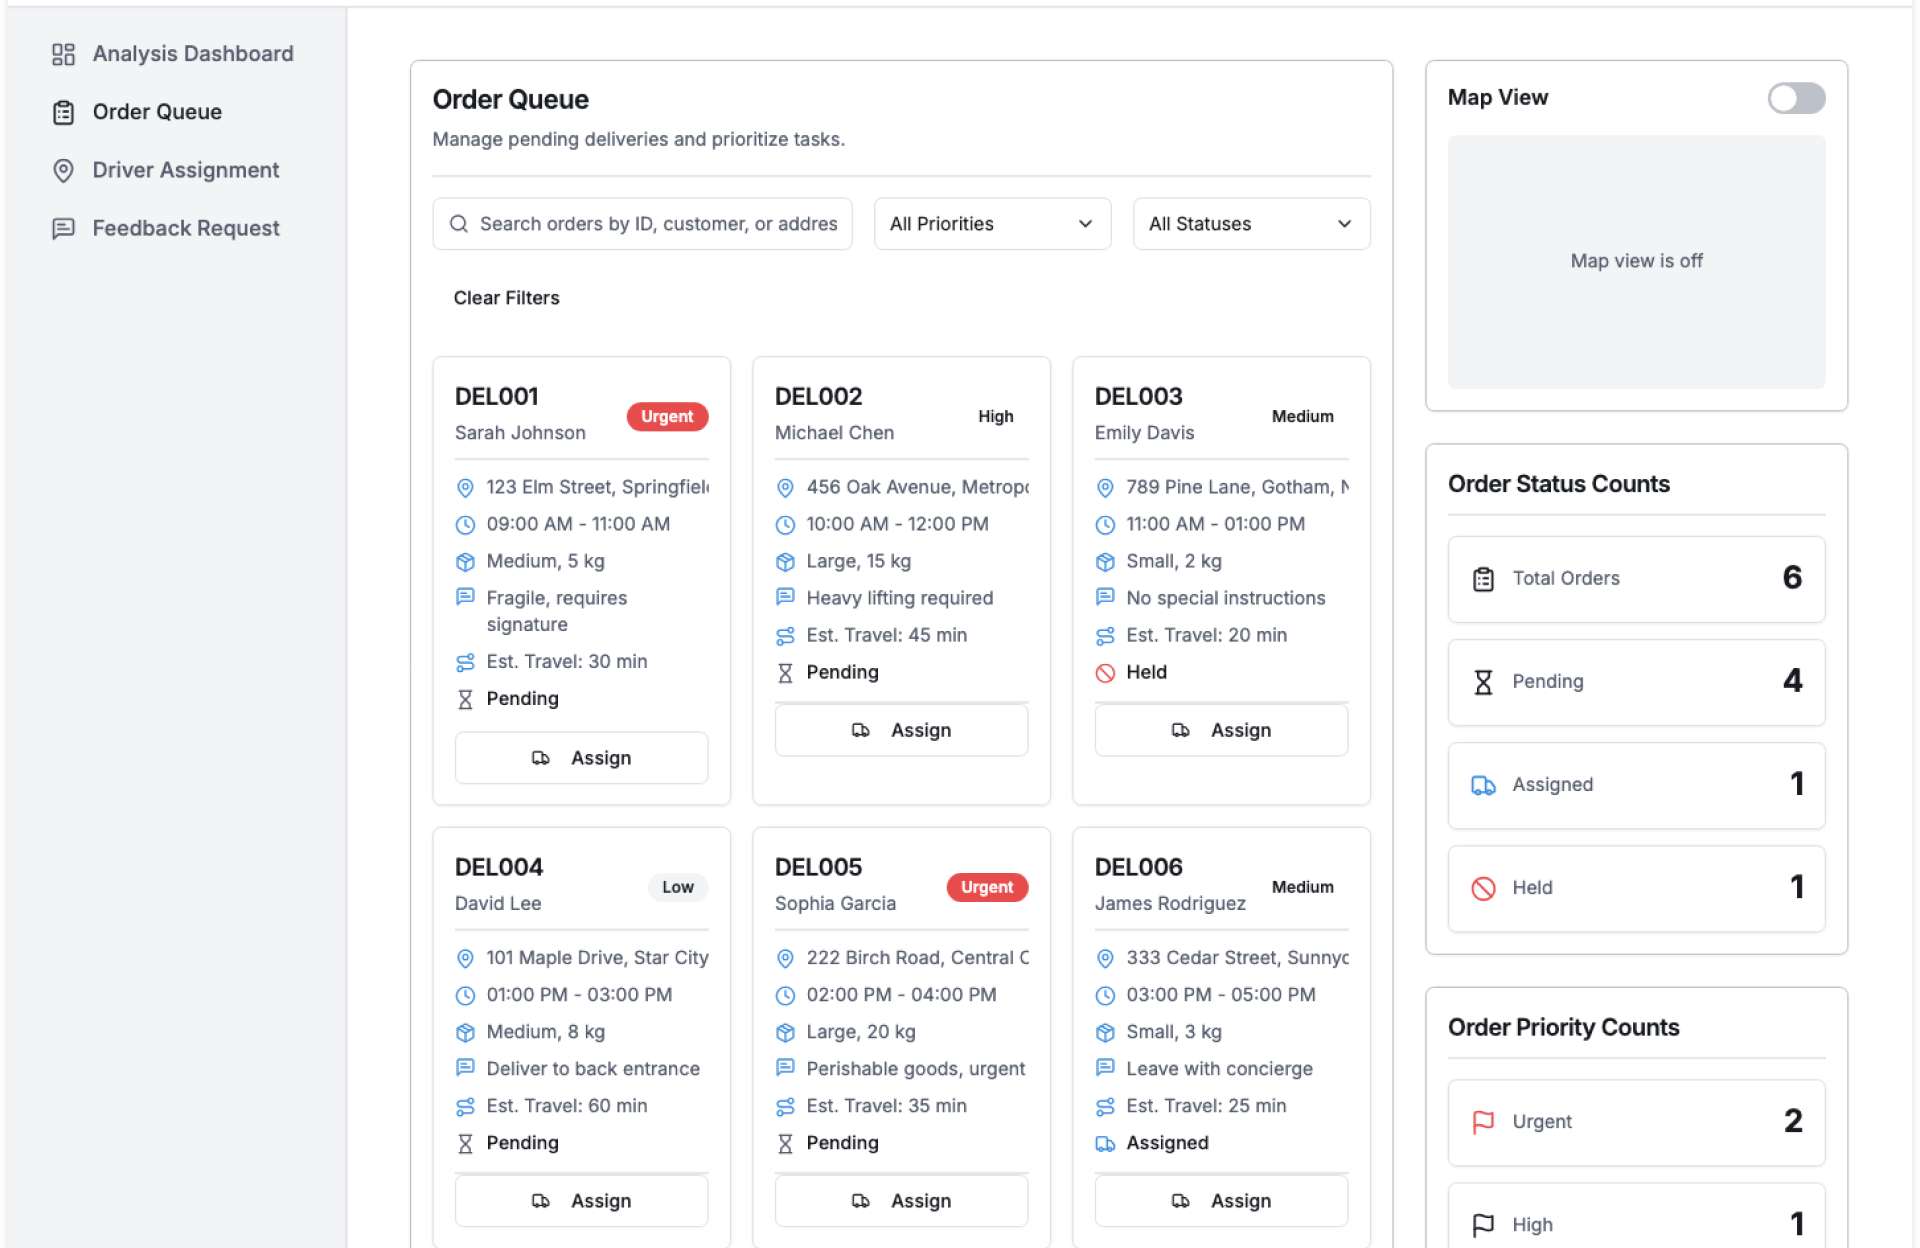Click the Feedback Request chat icon
This screenshot has height=1248, width=1920.
coord(63,229)
